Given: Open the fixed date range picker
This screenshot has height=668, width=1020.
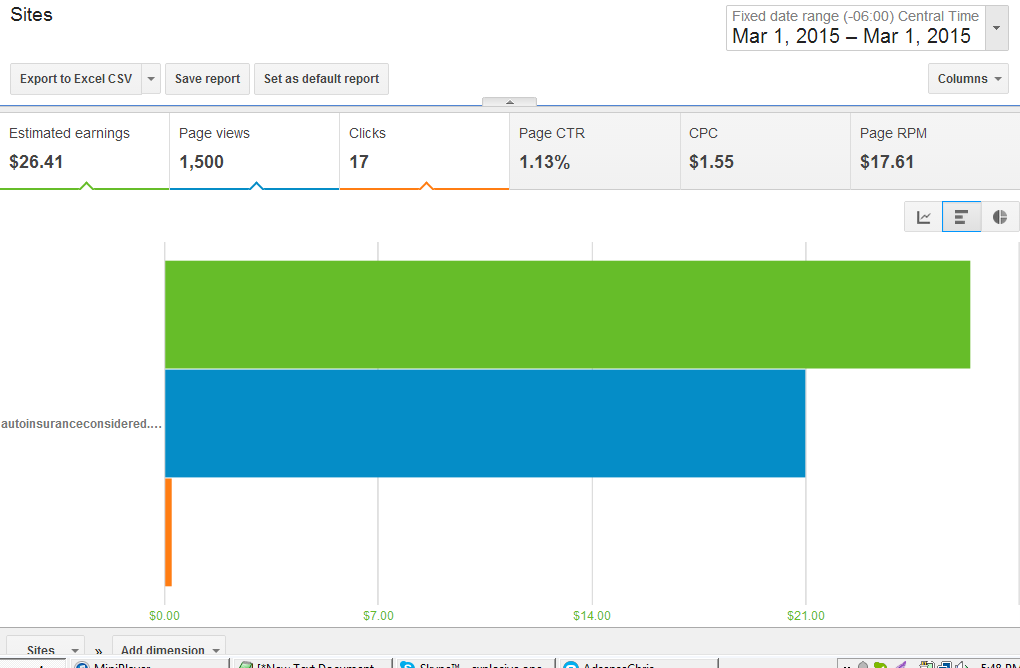Looking at the screenshot, I should pyautogui.click(x=867, y=28).
